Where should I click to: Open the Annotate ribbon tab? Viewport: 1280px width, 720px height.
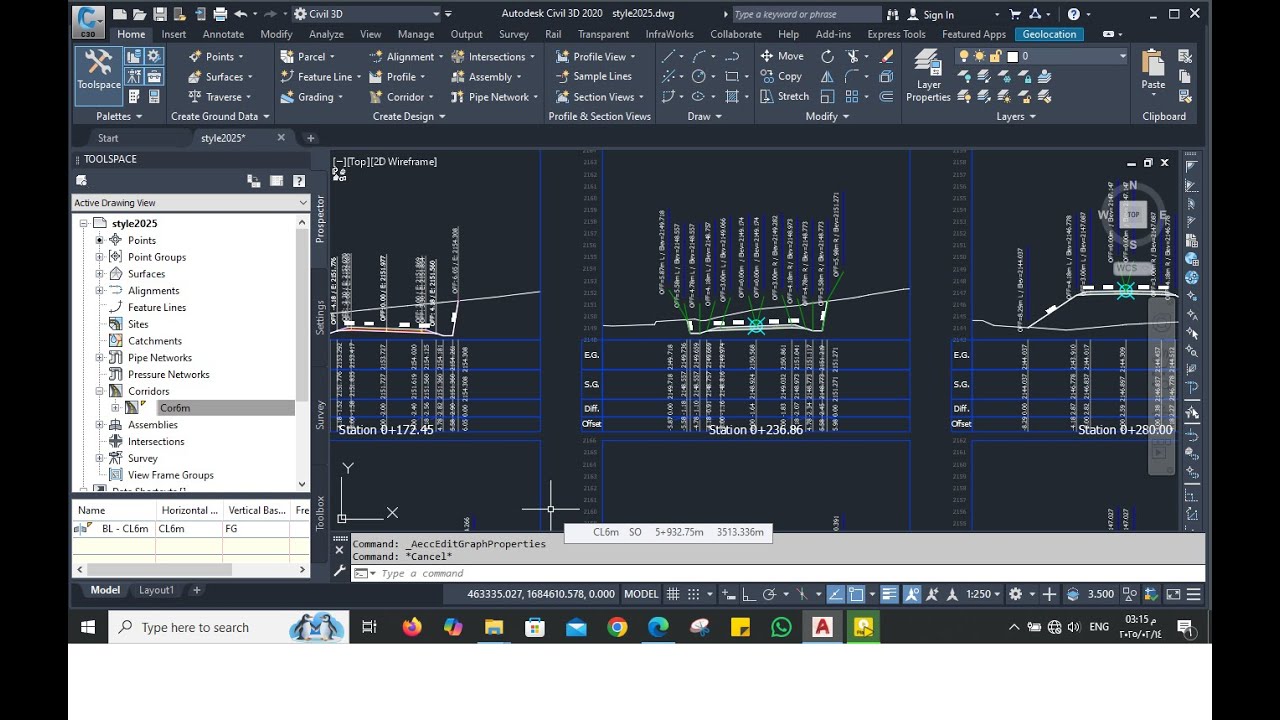pos(223,34)
